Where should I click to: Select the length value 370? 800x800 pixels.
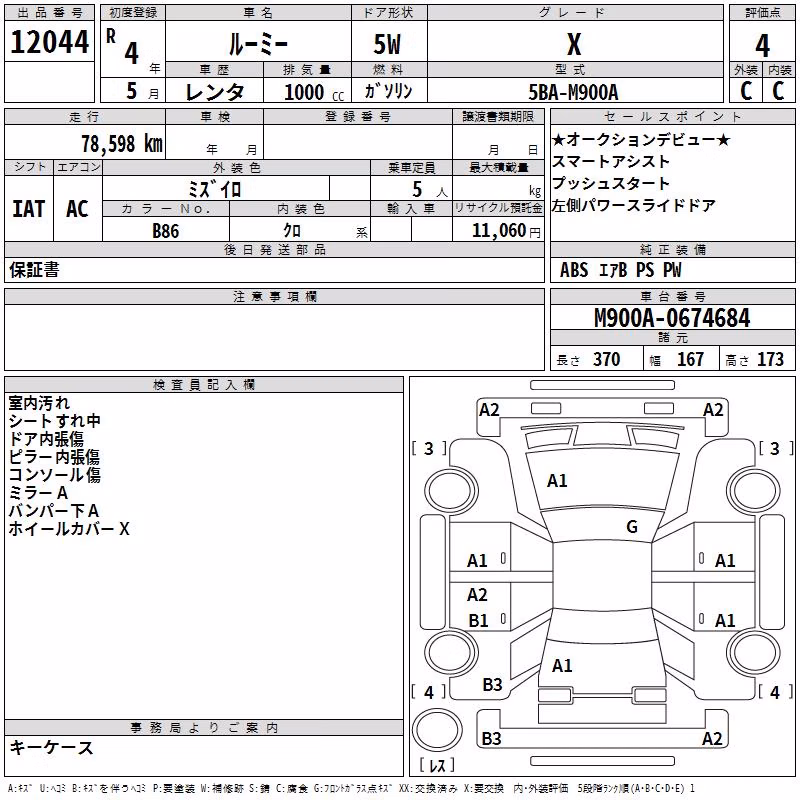click(606, 359)
